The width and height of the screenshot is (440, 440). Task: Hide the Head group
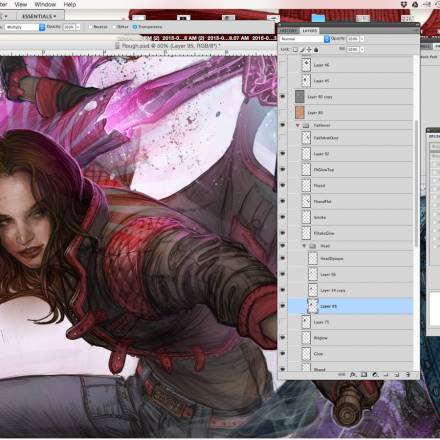tap(283, 246)
